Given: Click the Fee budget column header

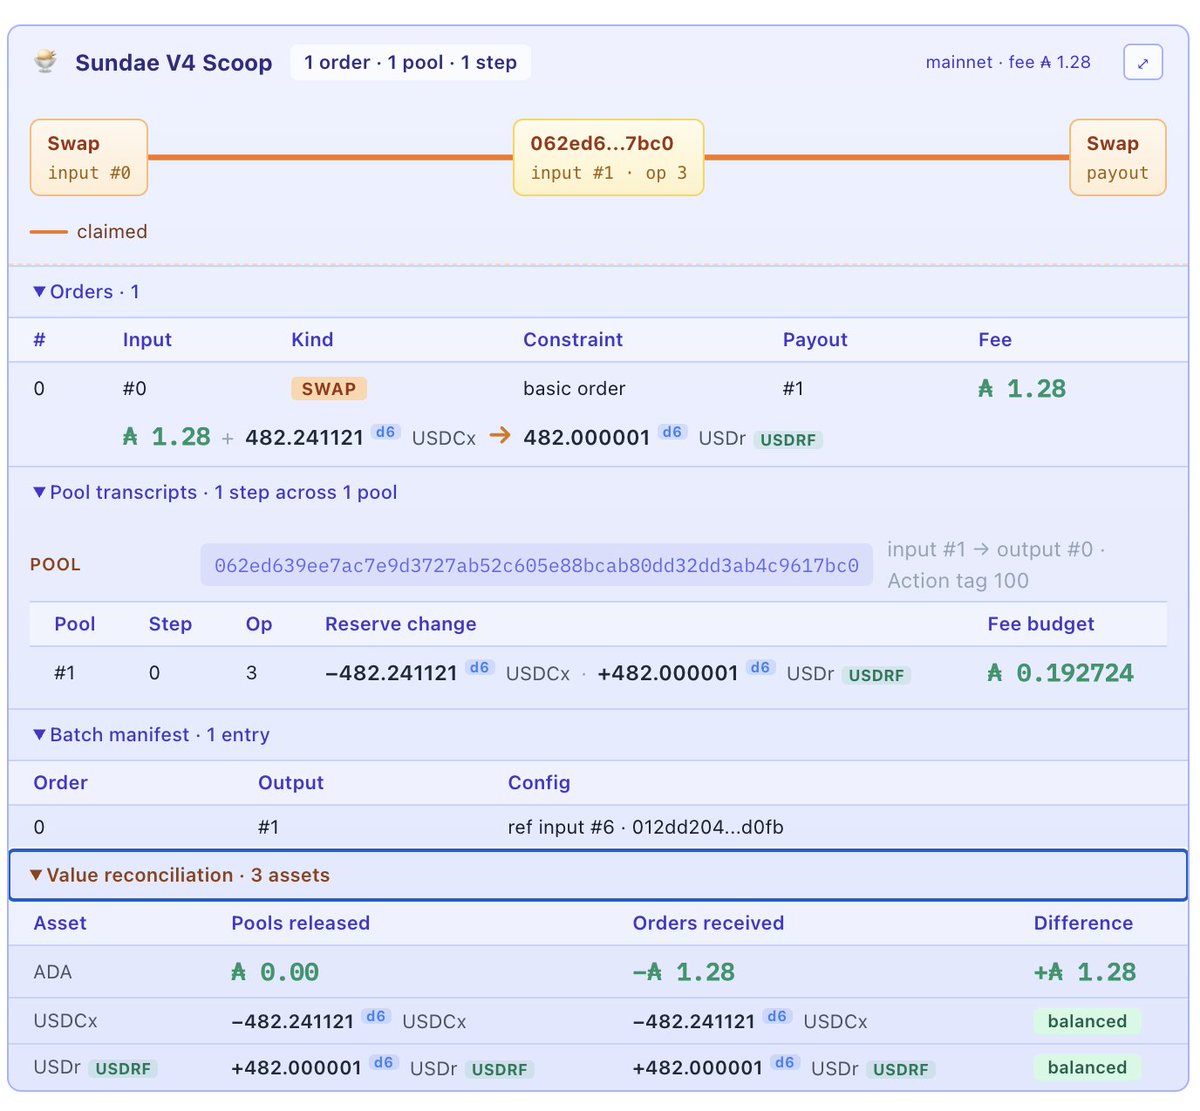Looking at the screenshot, I should (1041, 624).
